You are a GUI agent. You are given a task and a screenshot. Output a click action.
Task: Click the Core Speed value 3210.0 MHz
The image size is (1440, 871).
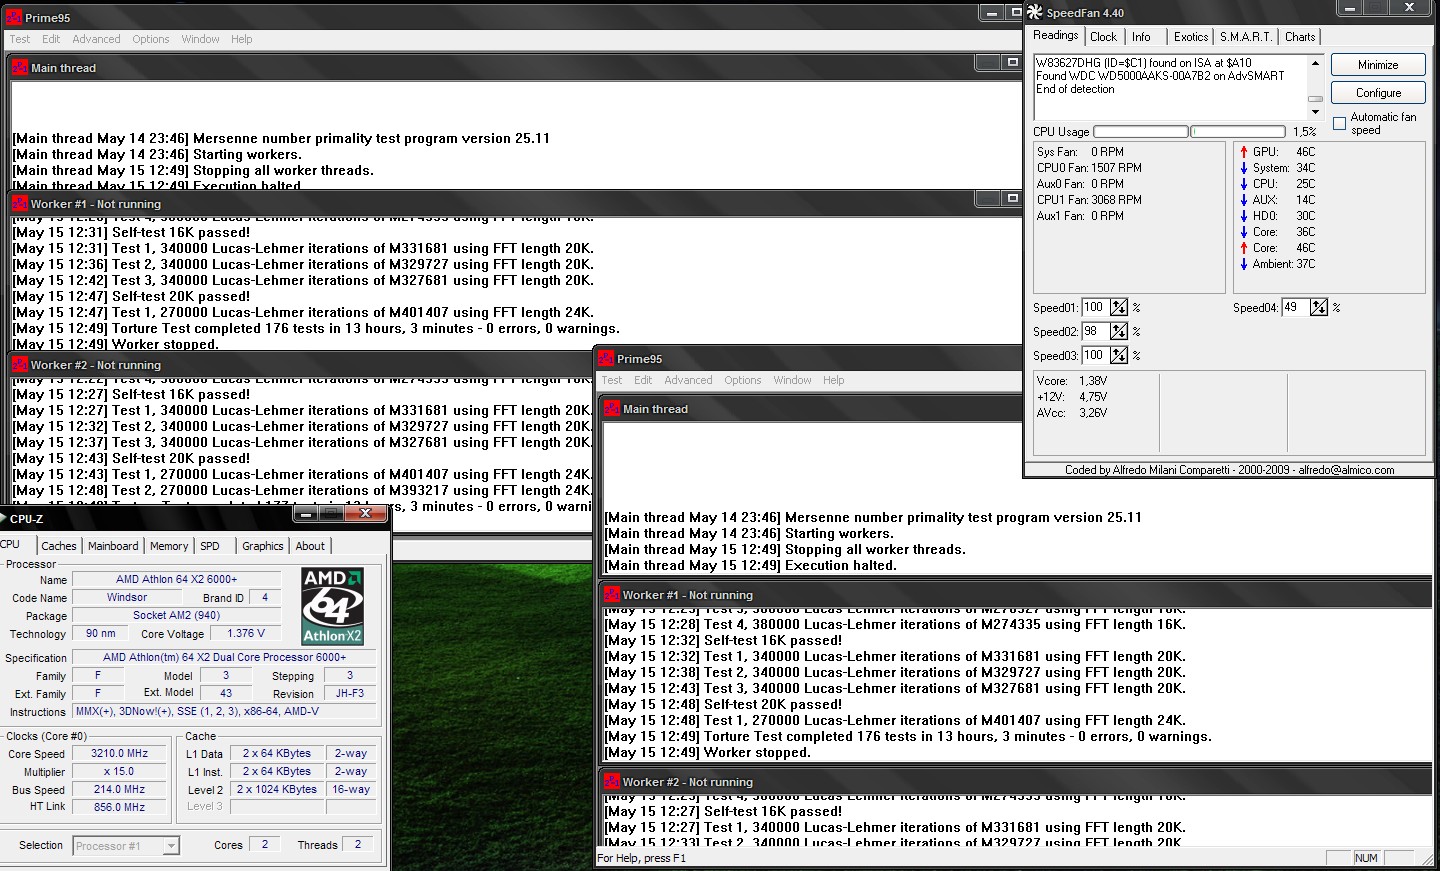(119, 754)
